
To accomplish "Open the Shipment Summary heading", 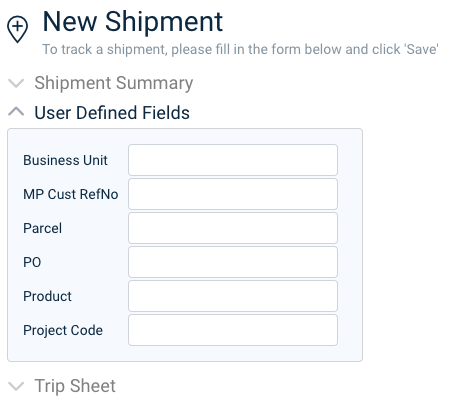I will pos(114,83).
